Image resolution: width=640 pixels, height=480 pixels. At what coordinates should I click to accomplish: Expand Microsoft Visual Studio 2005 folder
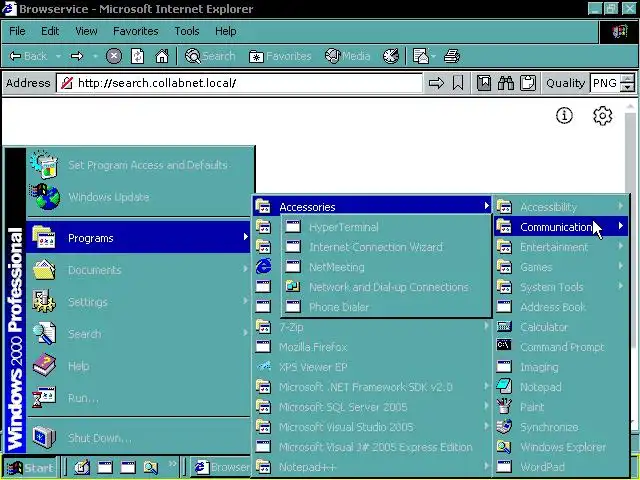(372, 427)
